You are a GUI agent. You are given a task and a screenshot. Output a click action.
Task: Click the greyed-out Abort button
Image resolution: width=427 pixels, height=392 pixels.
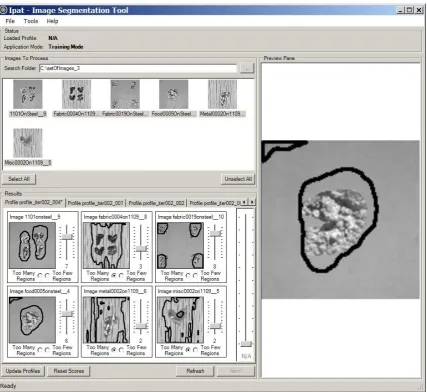(236, 371)
